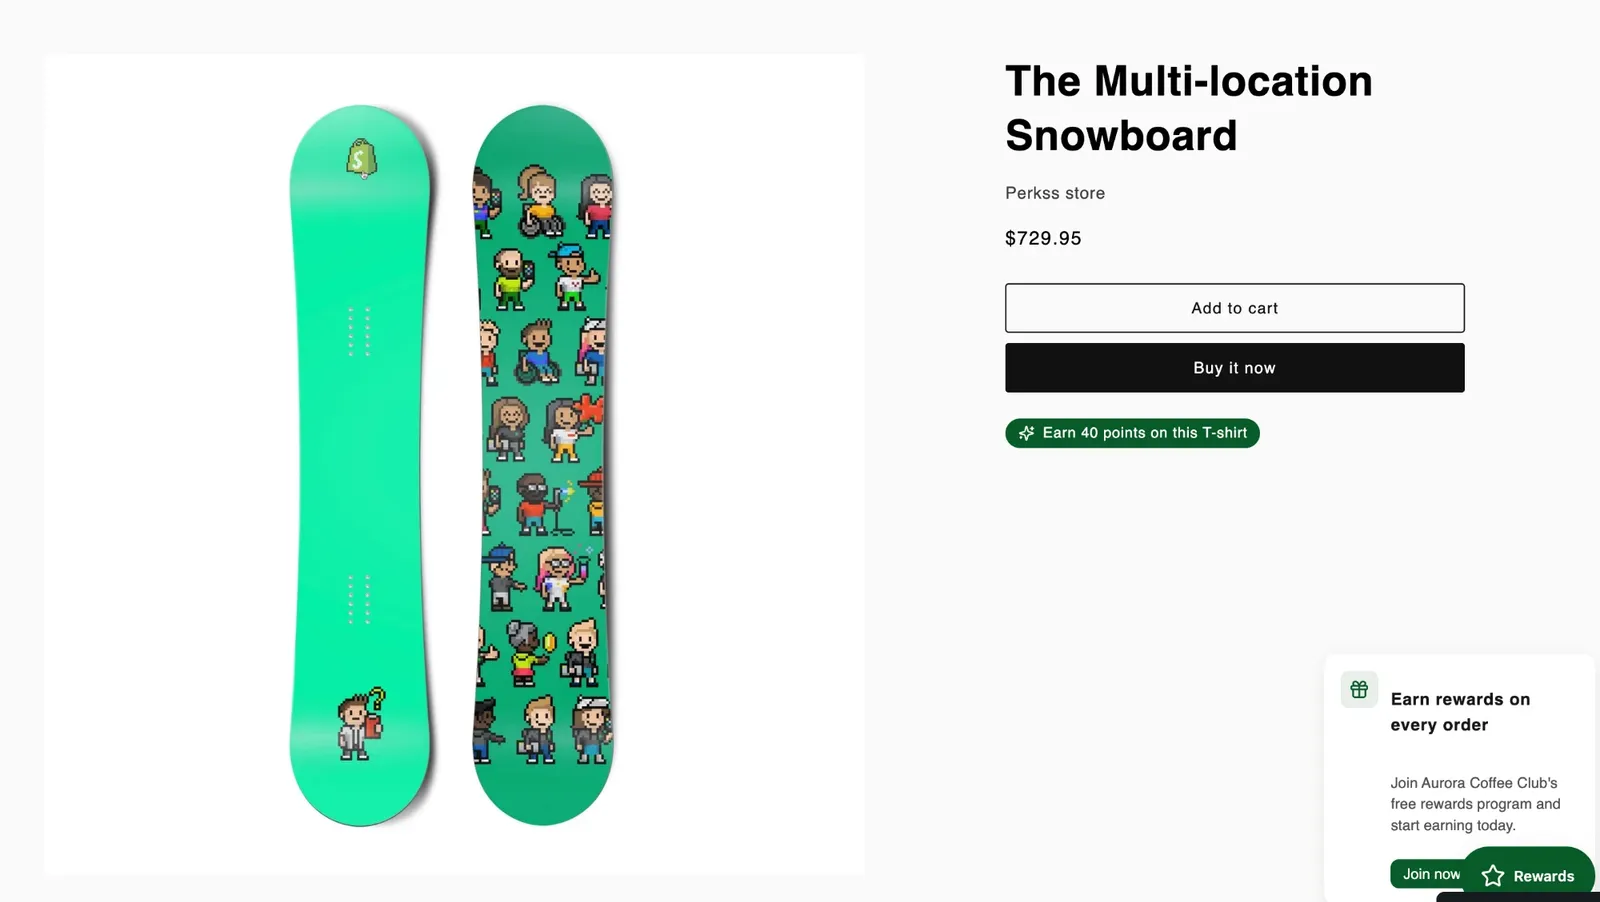This screenshot has width=1600, height=902.
Task: Click the sparkle icon in the points badge
Action: tap(1026, 433)
